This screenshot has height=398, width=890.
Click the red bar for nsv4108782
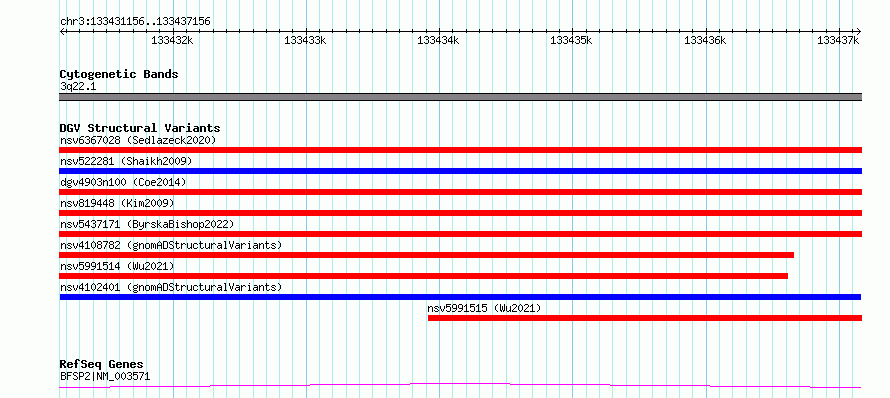(426, 255)
